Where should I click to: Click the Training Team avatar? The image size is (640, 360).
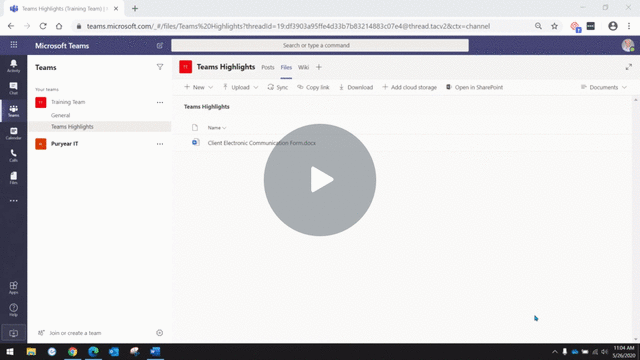pos(40,102)
